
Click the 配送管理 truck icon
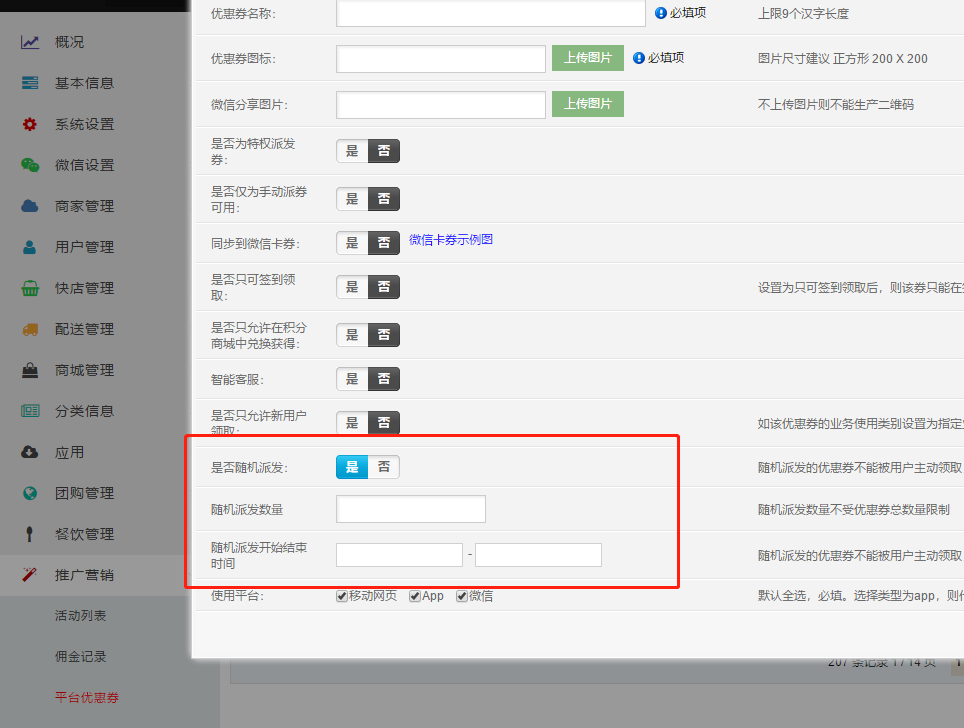30,330
